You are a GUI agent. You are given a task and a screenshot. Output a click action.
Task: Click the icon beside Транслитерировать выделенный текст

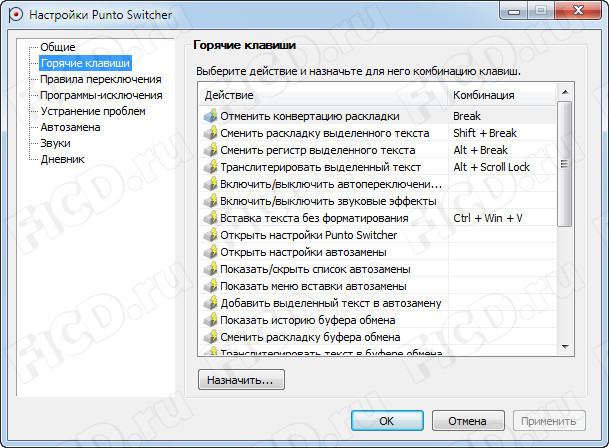[210, 167]
